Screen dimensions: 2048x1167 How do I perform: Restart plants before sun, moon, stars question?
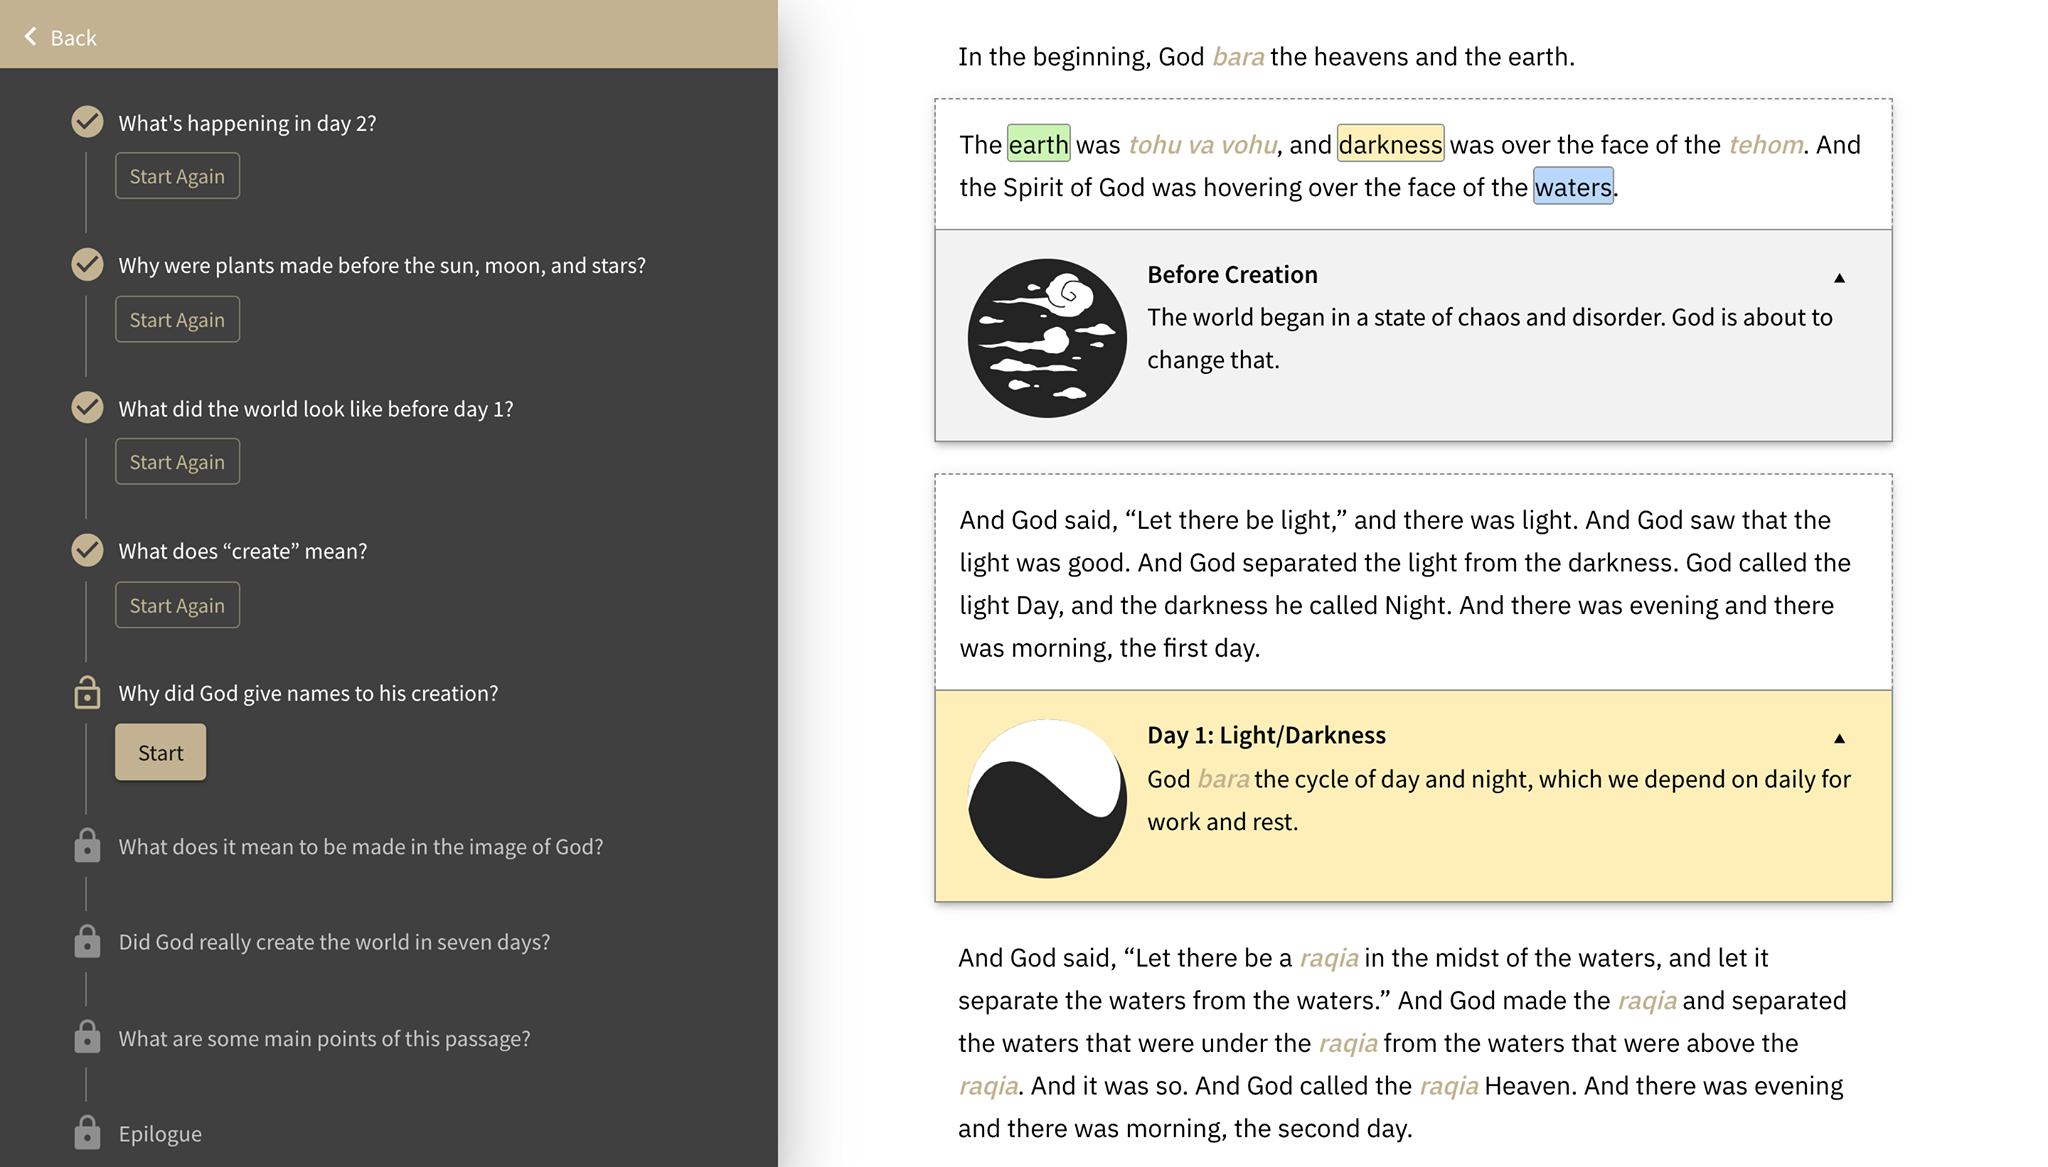(x=177, y=319)
